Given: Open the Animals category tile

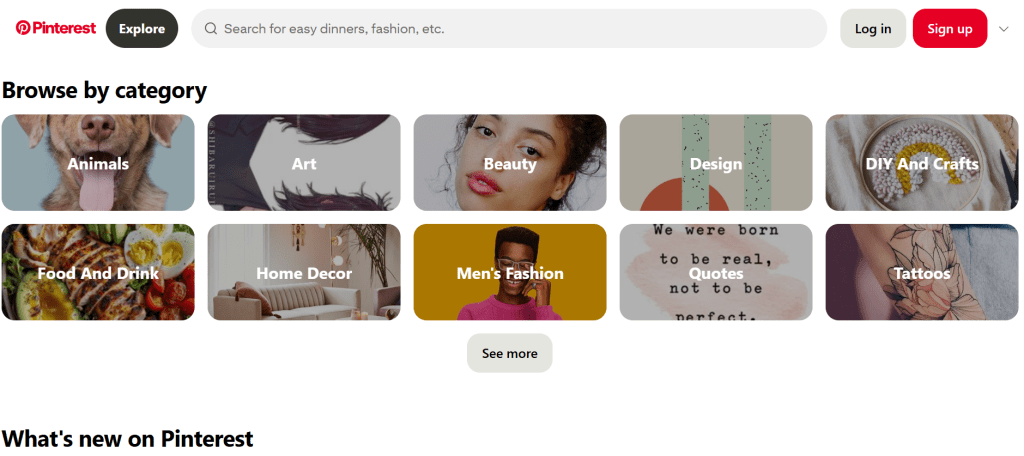Looking at the screenshot, I should click(98, 163).
